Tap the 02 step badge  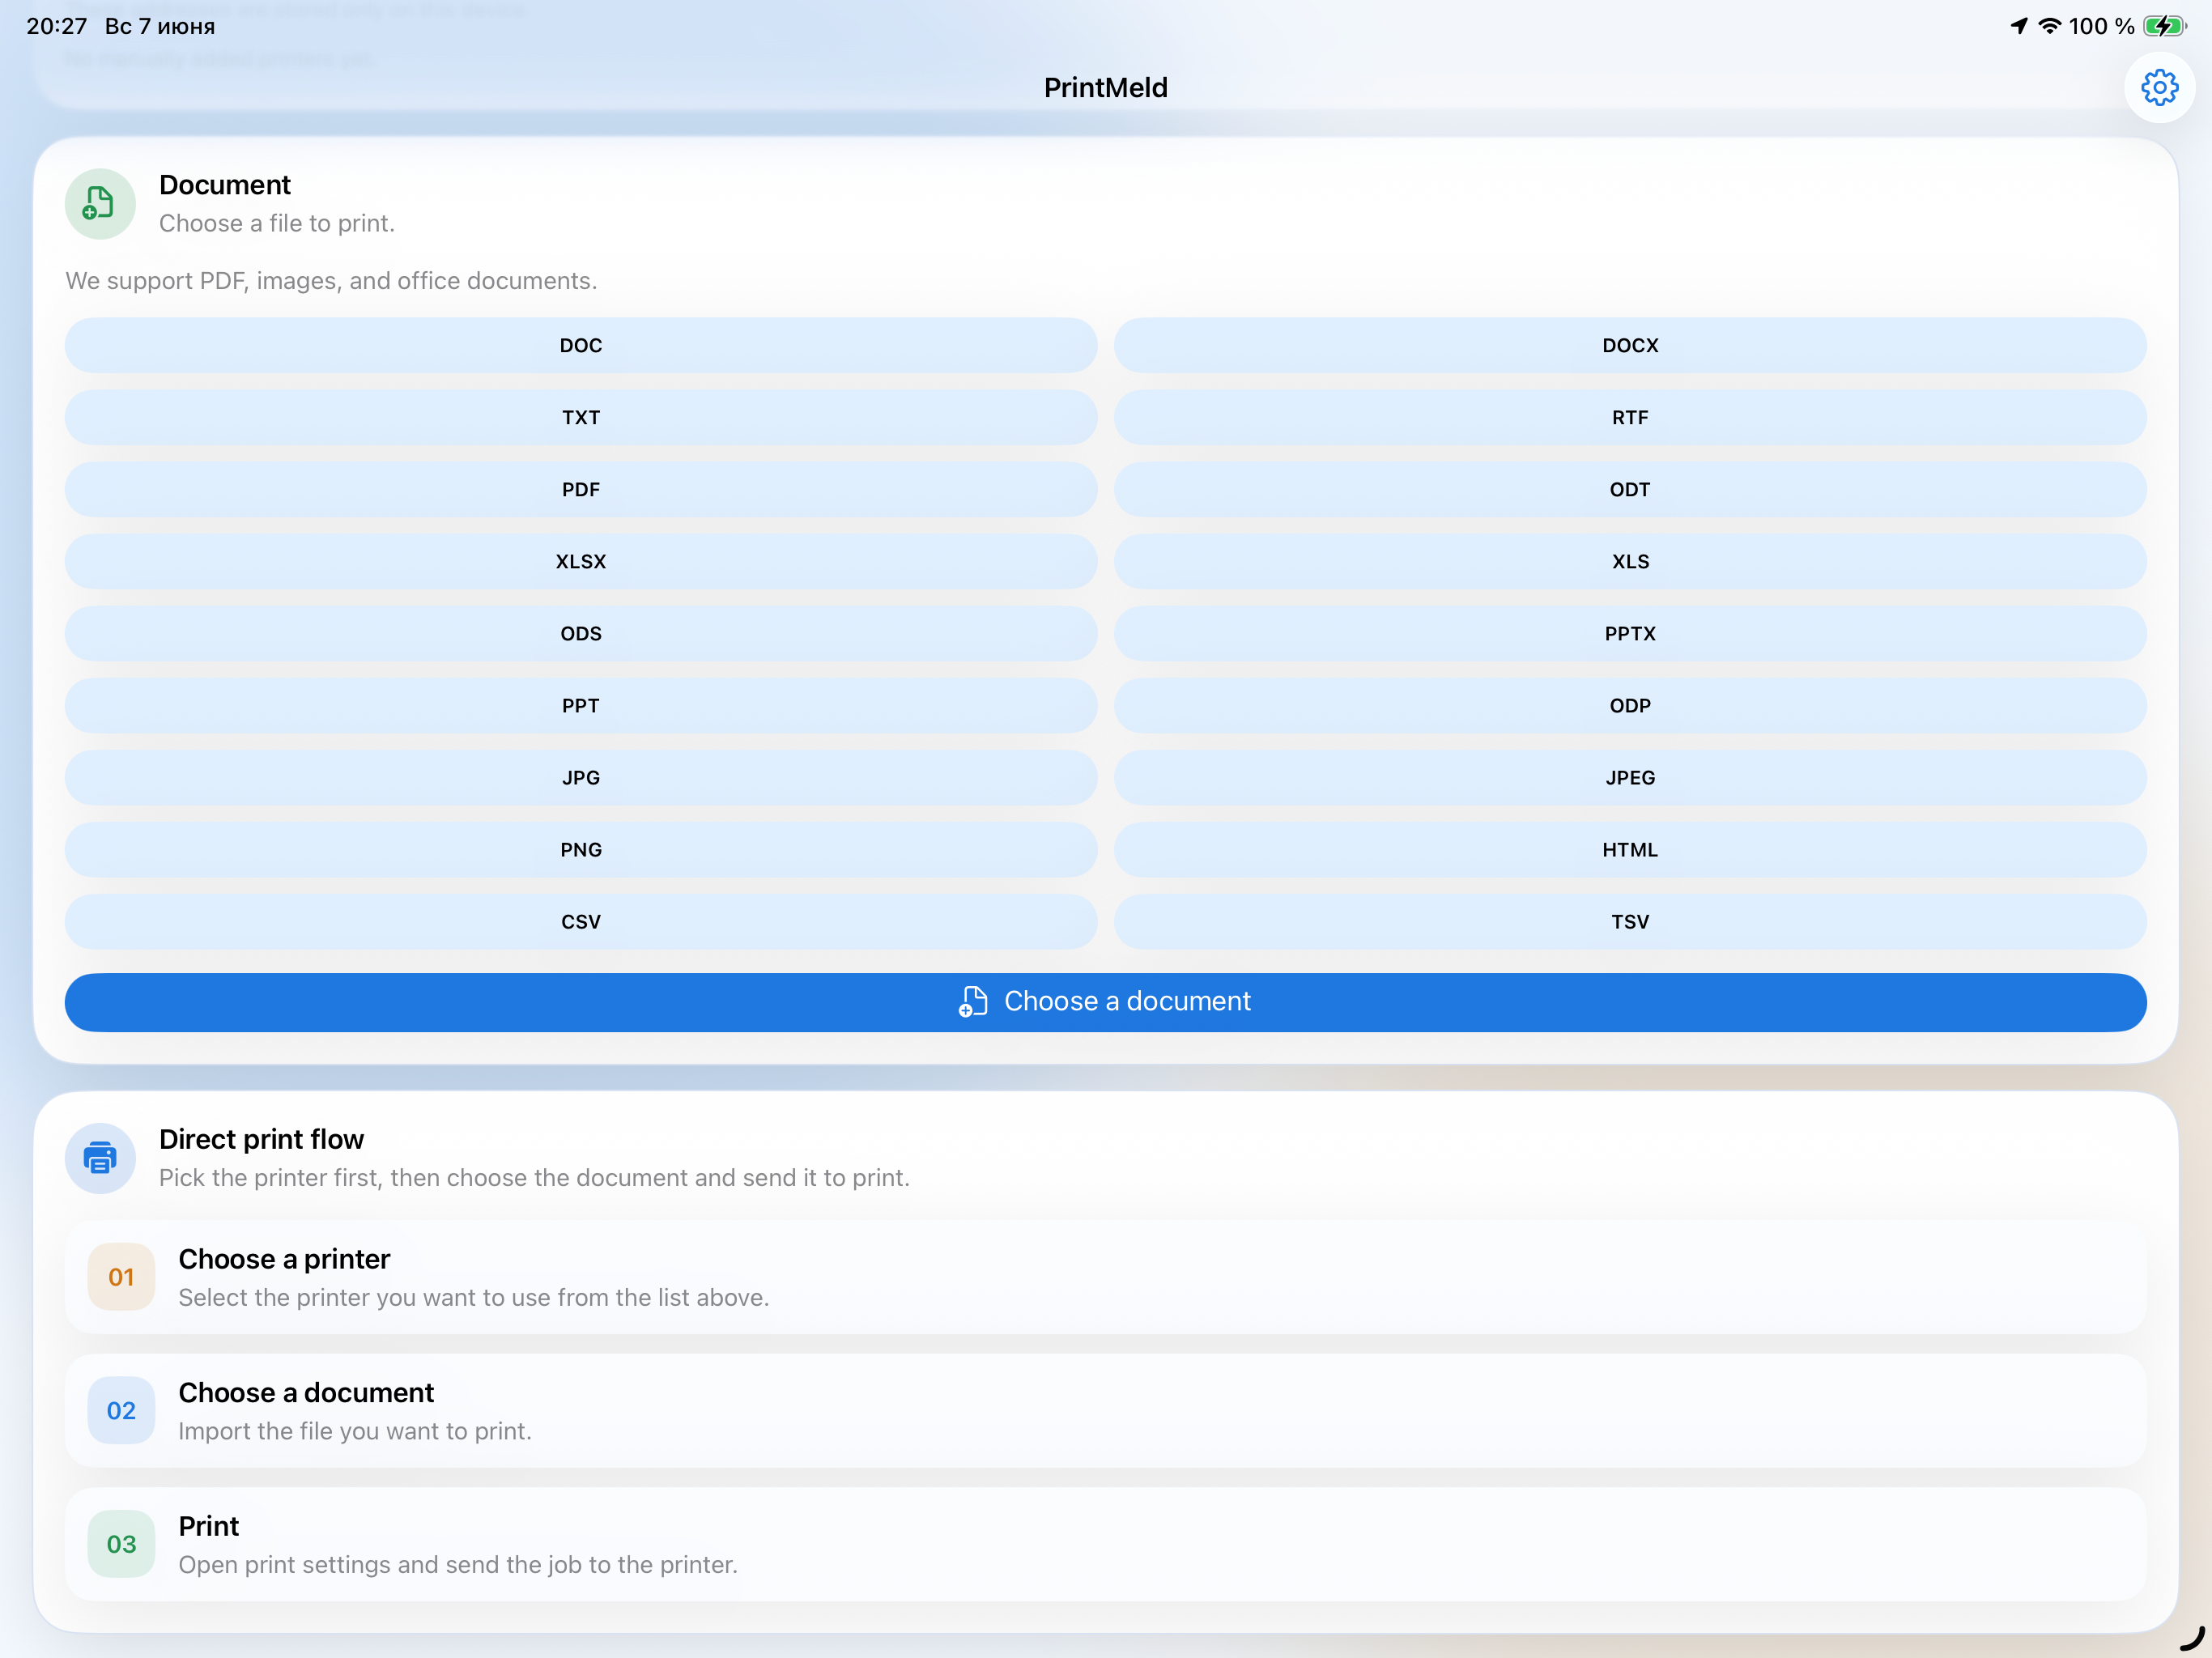click(121, 1410)
